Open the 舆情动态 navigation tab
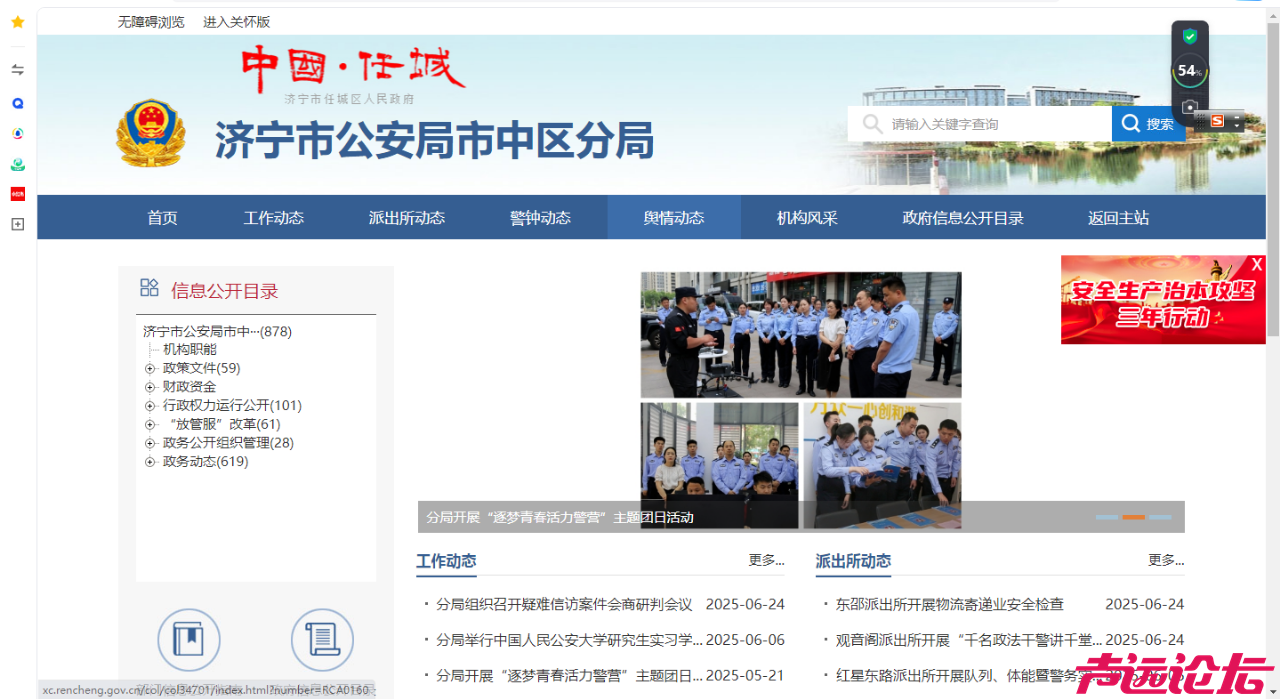The width and height of the screenshot is (1280, 699). point(673,218)
